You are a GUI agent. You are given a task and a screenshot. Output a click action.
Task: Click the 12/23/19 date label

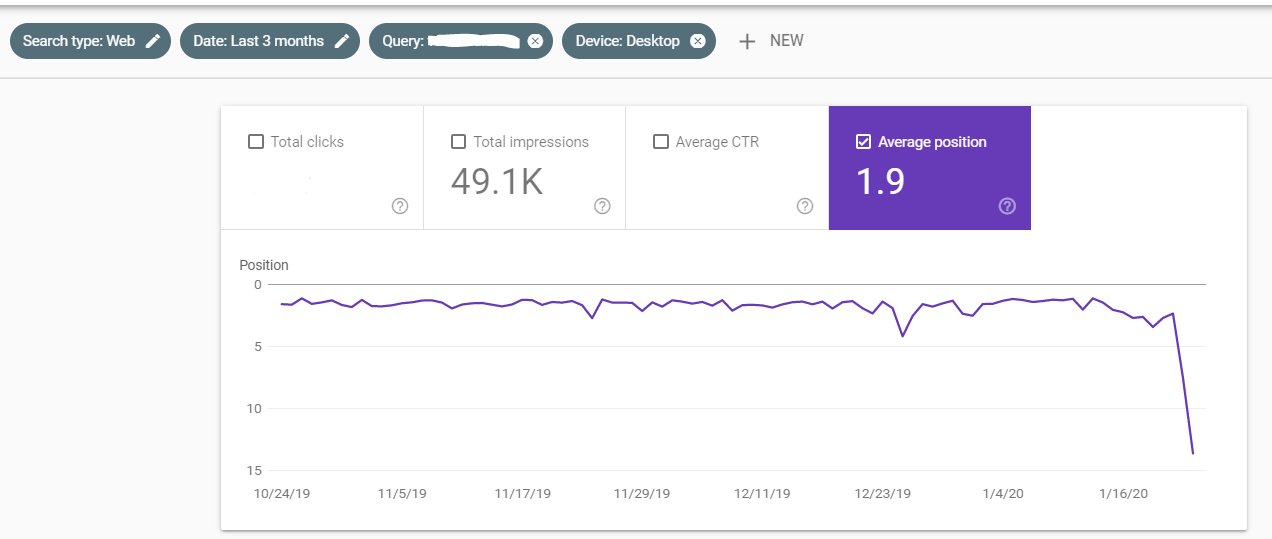pos(883,493)
